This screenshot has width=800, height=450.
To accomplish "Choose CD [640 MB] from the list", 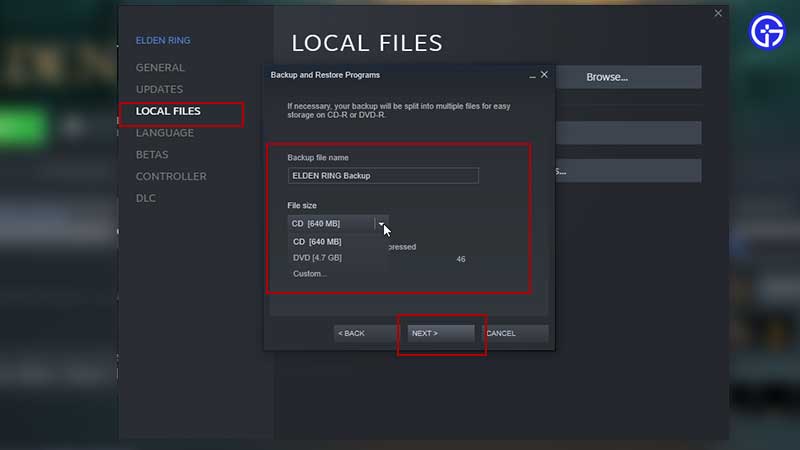I will point(317,242).
